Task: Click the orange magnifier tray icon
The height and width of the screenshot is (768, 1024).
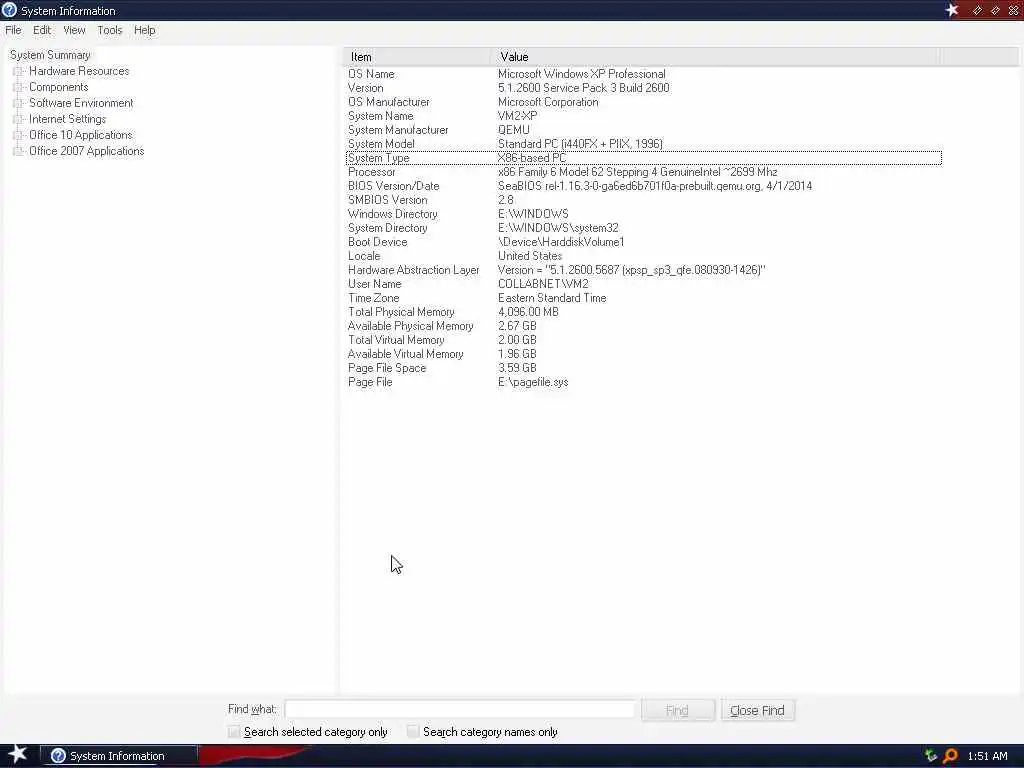Action: 950,756
